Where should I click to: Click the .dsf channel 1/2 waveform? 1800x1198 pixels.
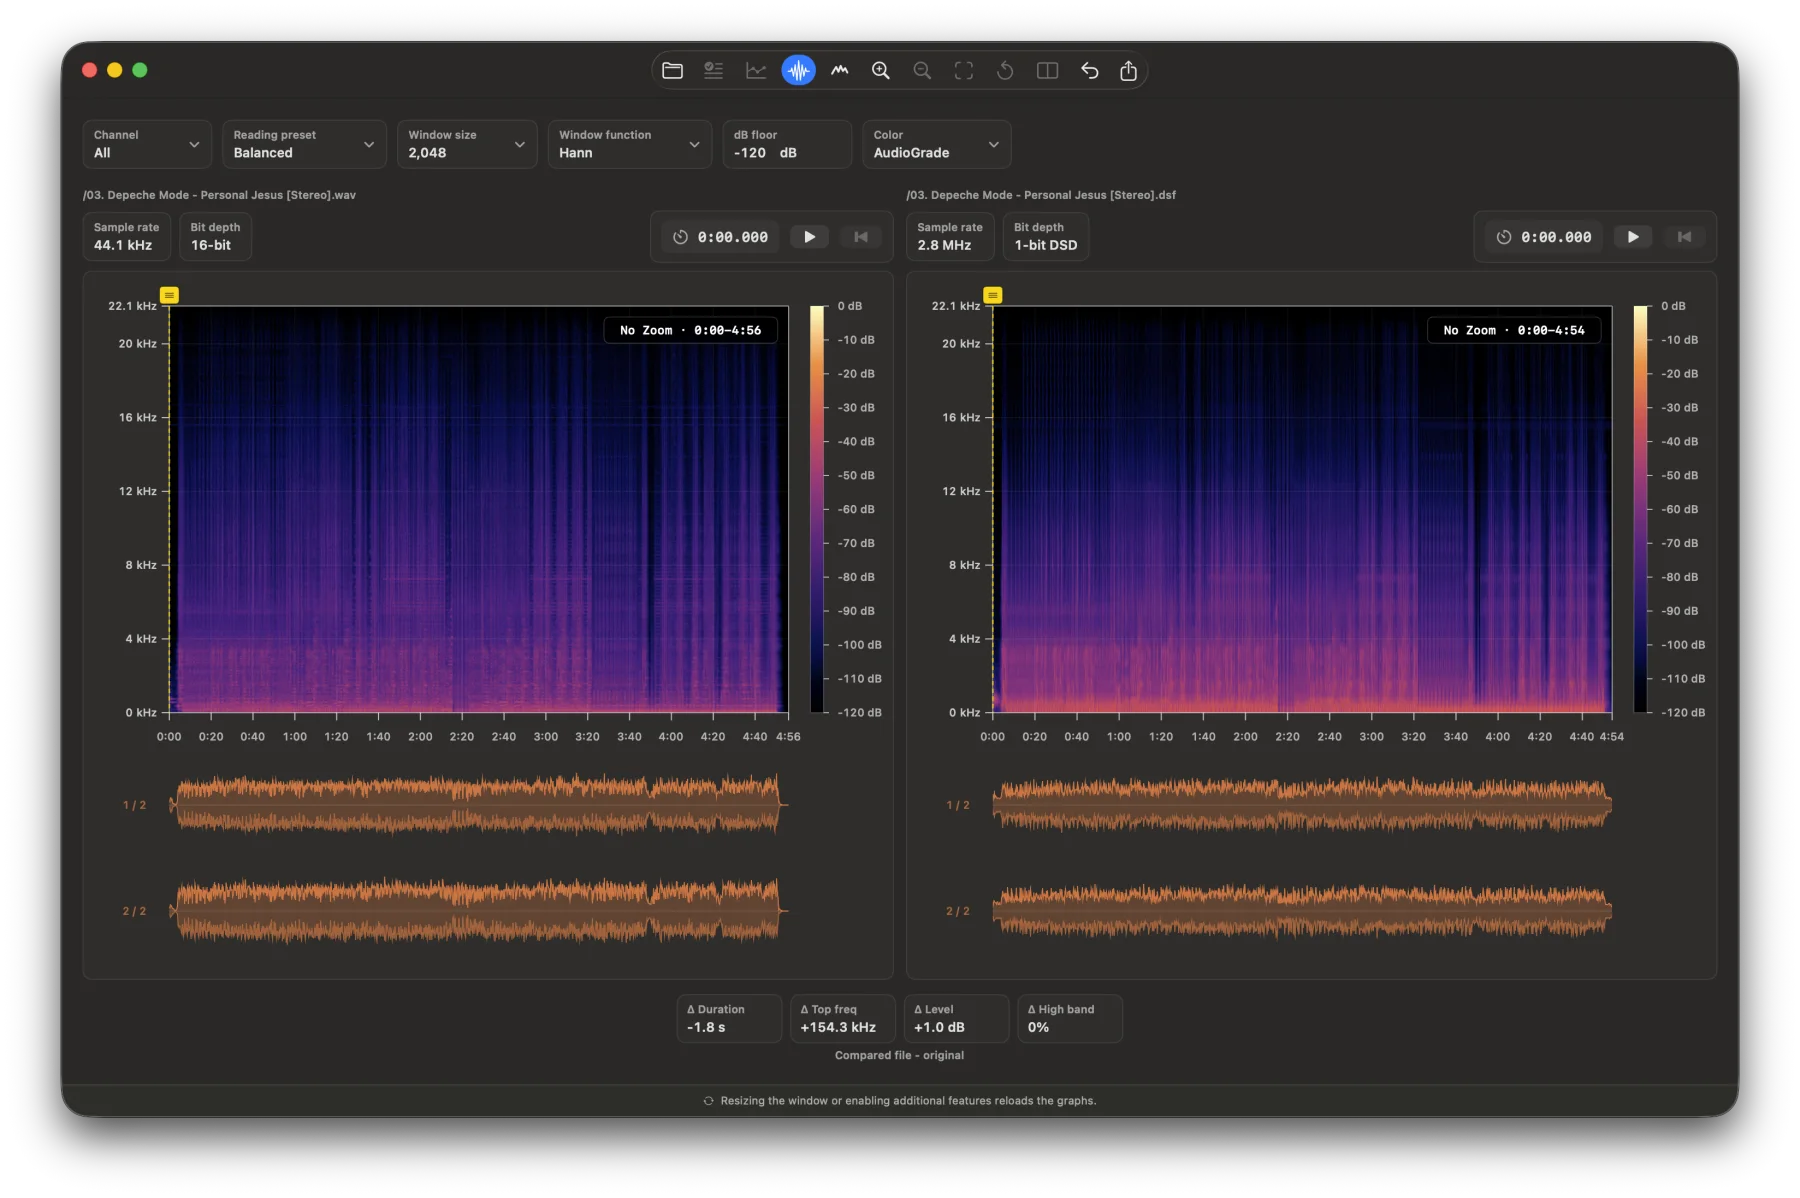1302,804
